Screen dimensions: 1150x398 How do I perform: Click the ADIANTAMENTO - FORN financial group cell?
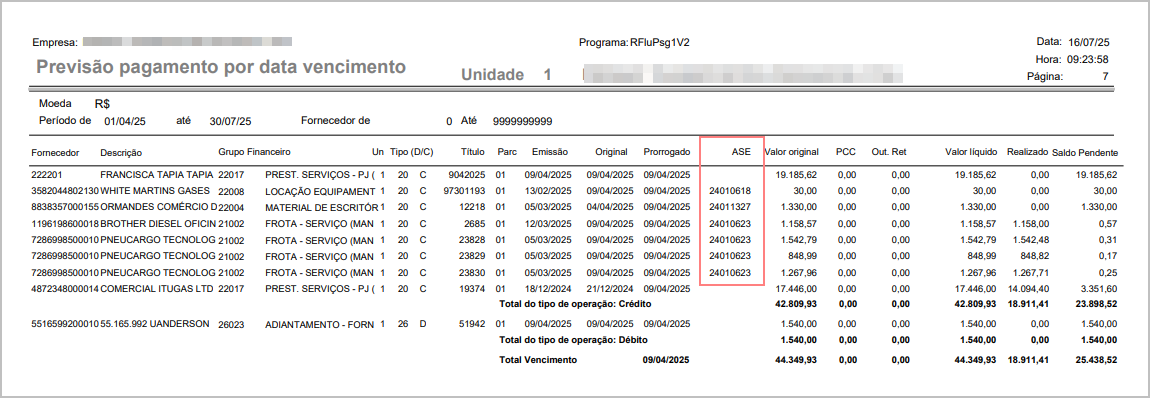(321, 323)
